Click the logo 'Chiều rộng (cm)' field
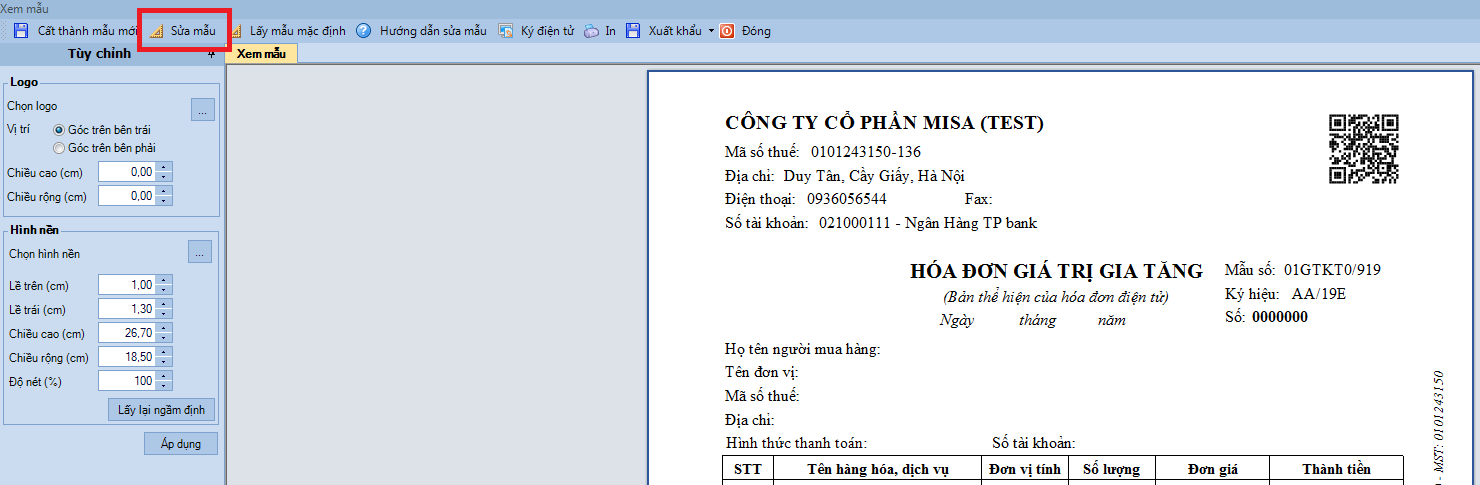 (127, 197)
